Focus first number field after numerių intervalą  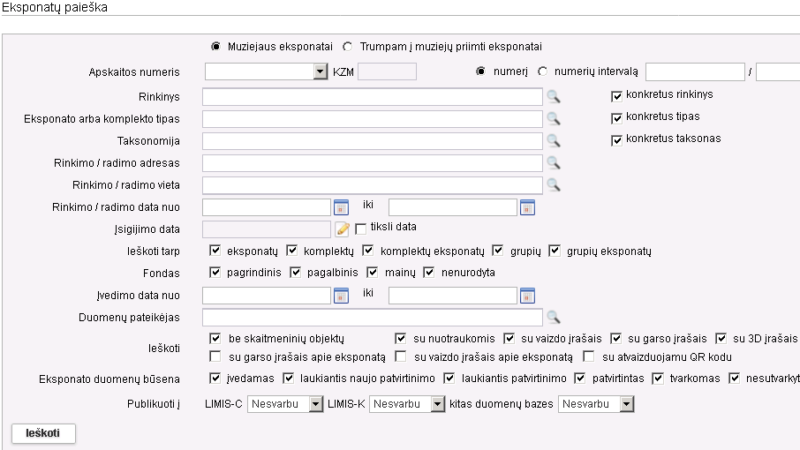click(x=695, y=71)
